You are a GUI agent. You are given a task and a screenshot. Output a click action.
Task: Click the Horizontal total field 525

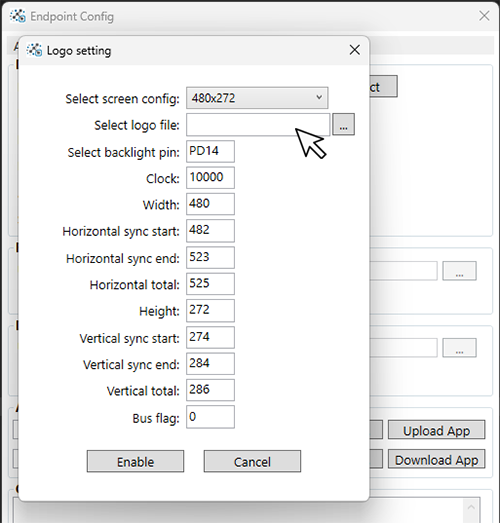210,284
